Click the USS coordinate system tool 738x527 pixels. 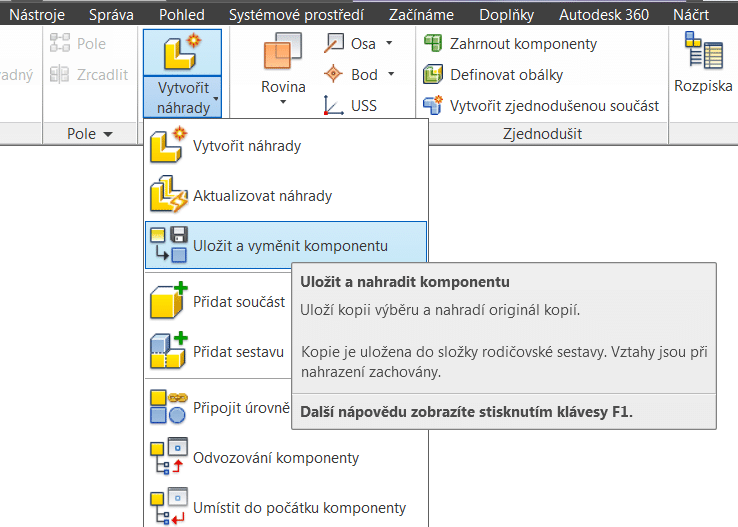[350, 105]
